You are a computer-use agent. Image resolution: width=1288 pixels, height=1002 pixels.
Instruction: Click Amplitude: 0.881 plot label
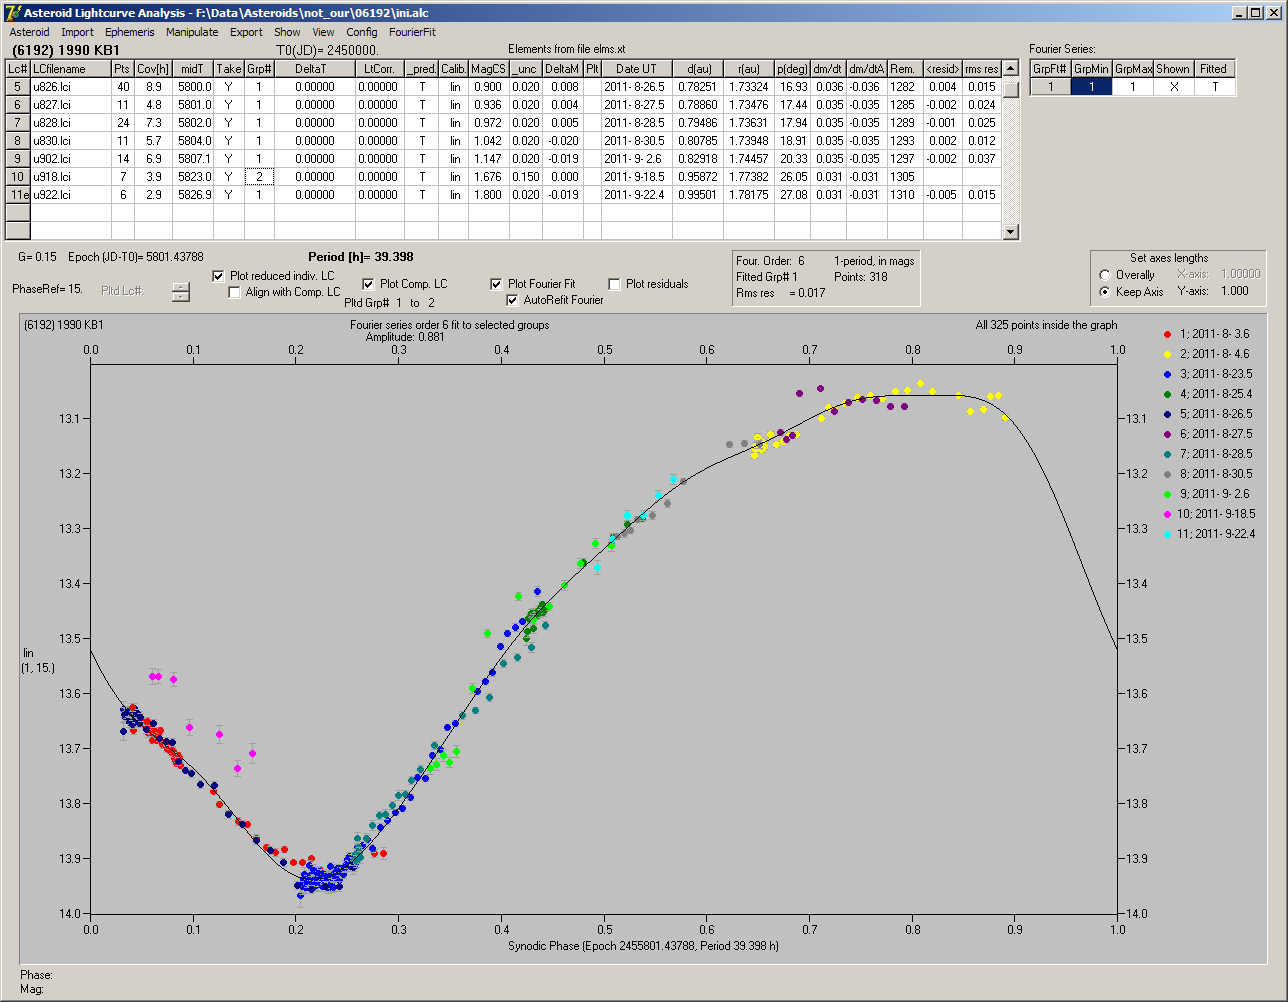404,337
